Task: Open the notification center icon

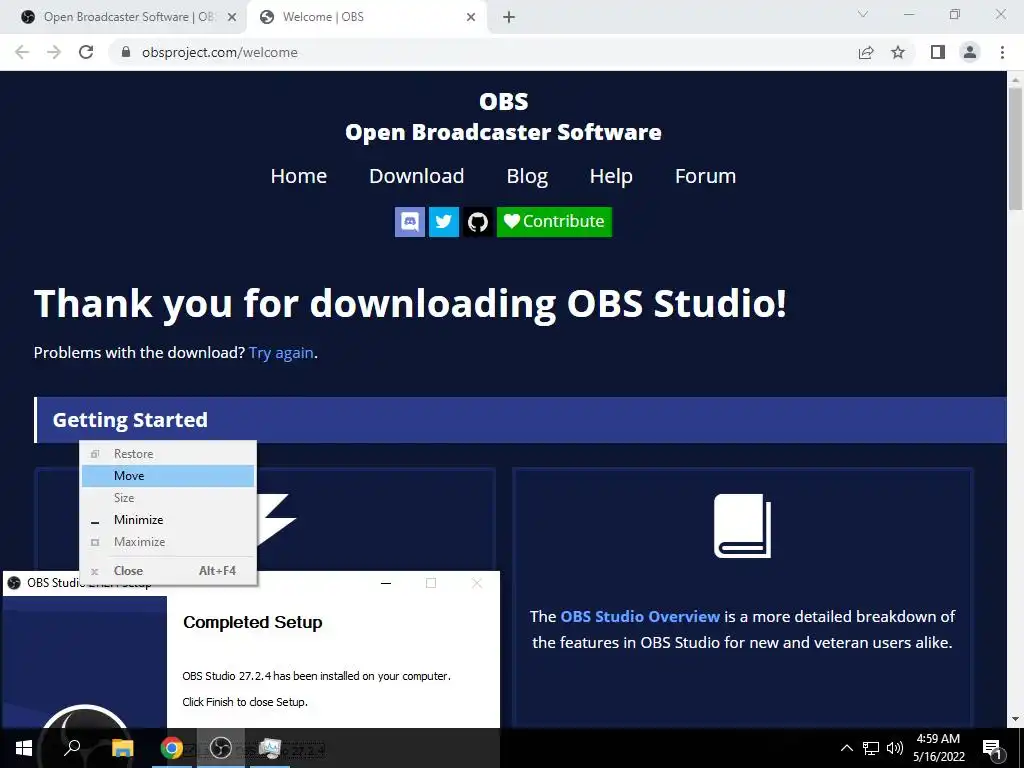Action: click(991, 748)
